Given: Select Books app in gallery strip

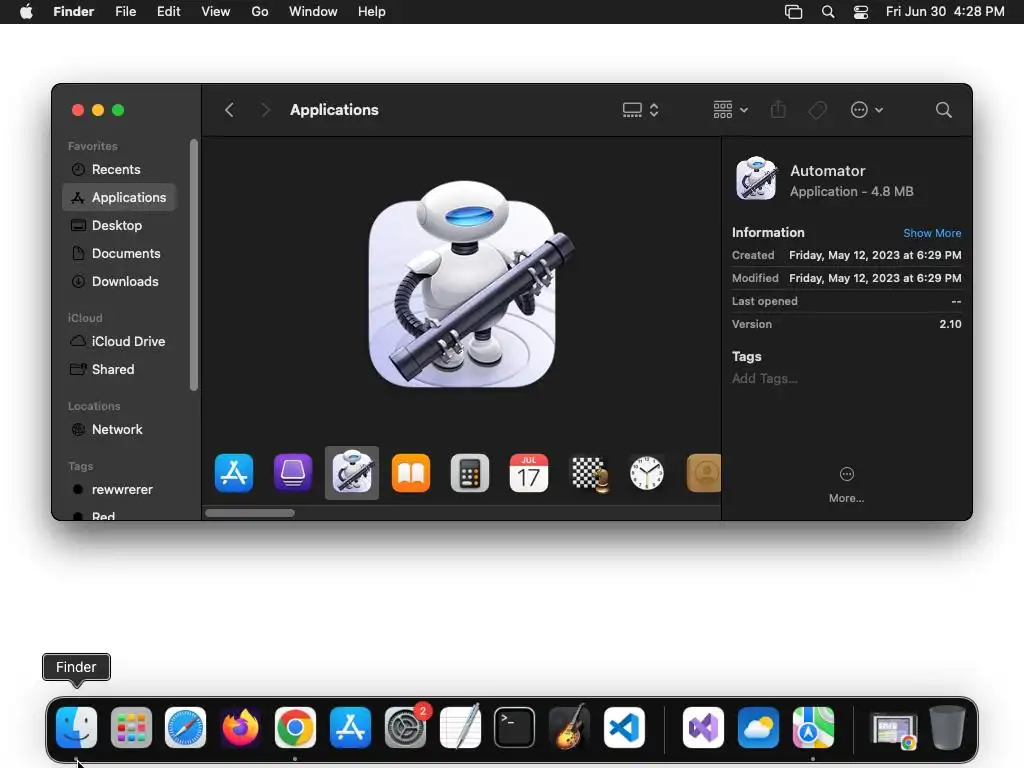Looking at the screenshot, I should tap(411, 473).
